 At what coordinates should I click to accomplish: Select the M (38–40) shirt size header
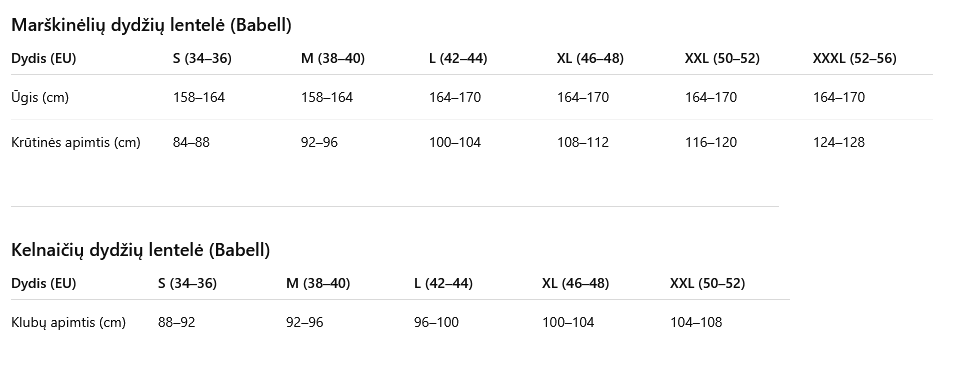coord(332,58)
